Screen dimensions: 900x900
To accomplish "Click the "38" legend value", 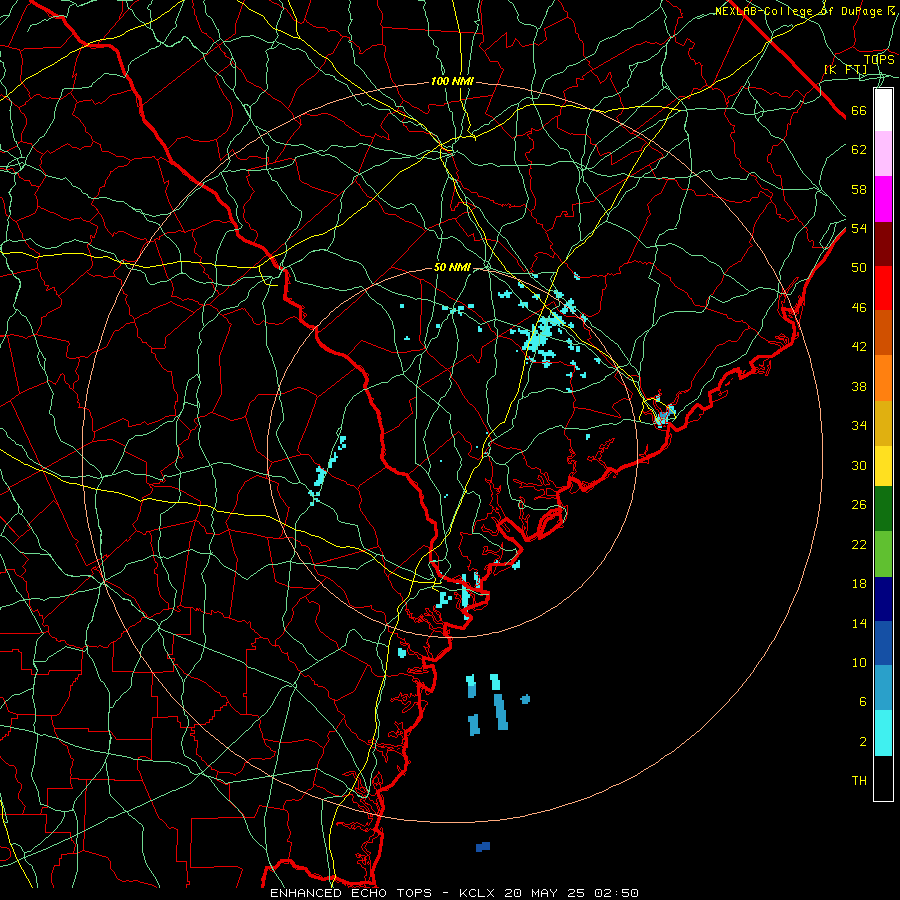I will pos(859,386).
